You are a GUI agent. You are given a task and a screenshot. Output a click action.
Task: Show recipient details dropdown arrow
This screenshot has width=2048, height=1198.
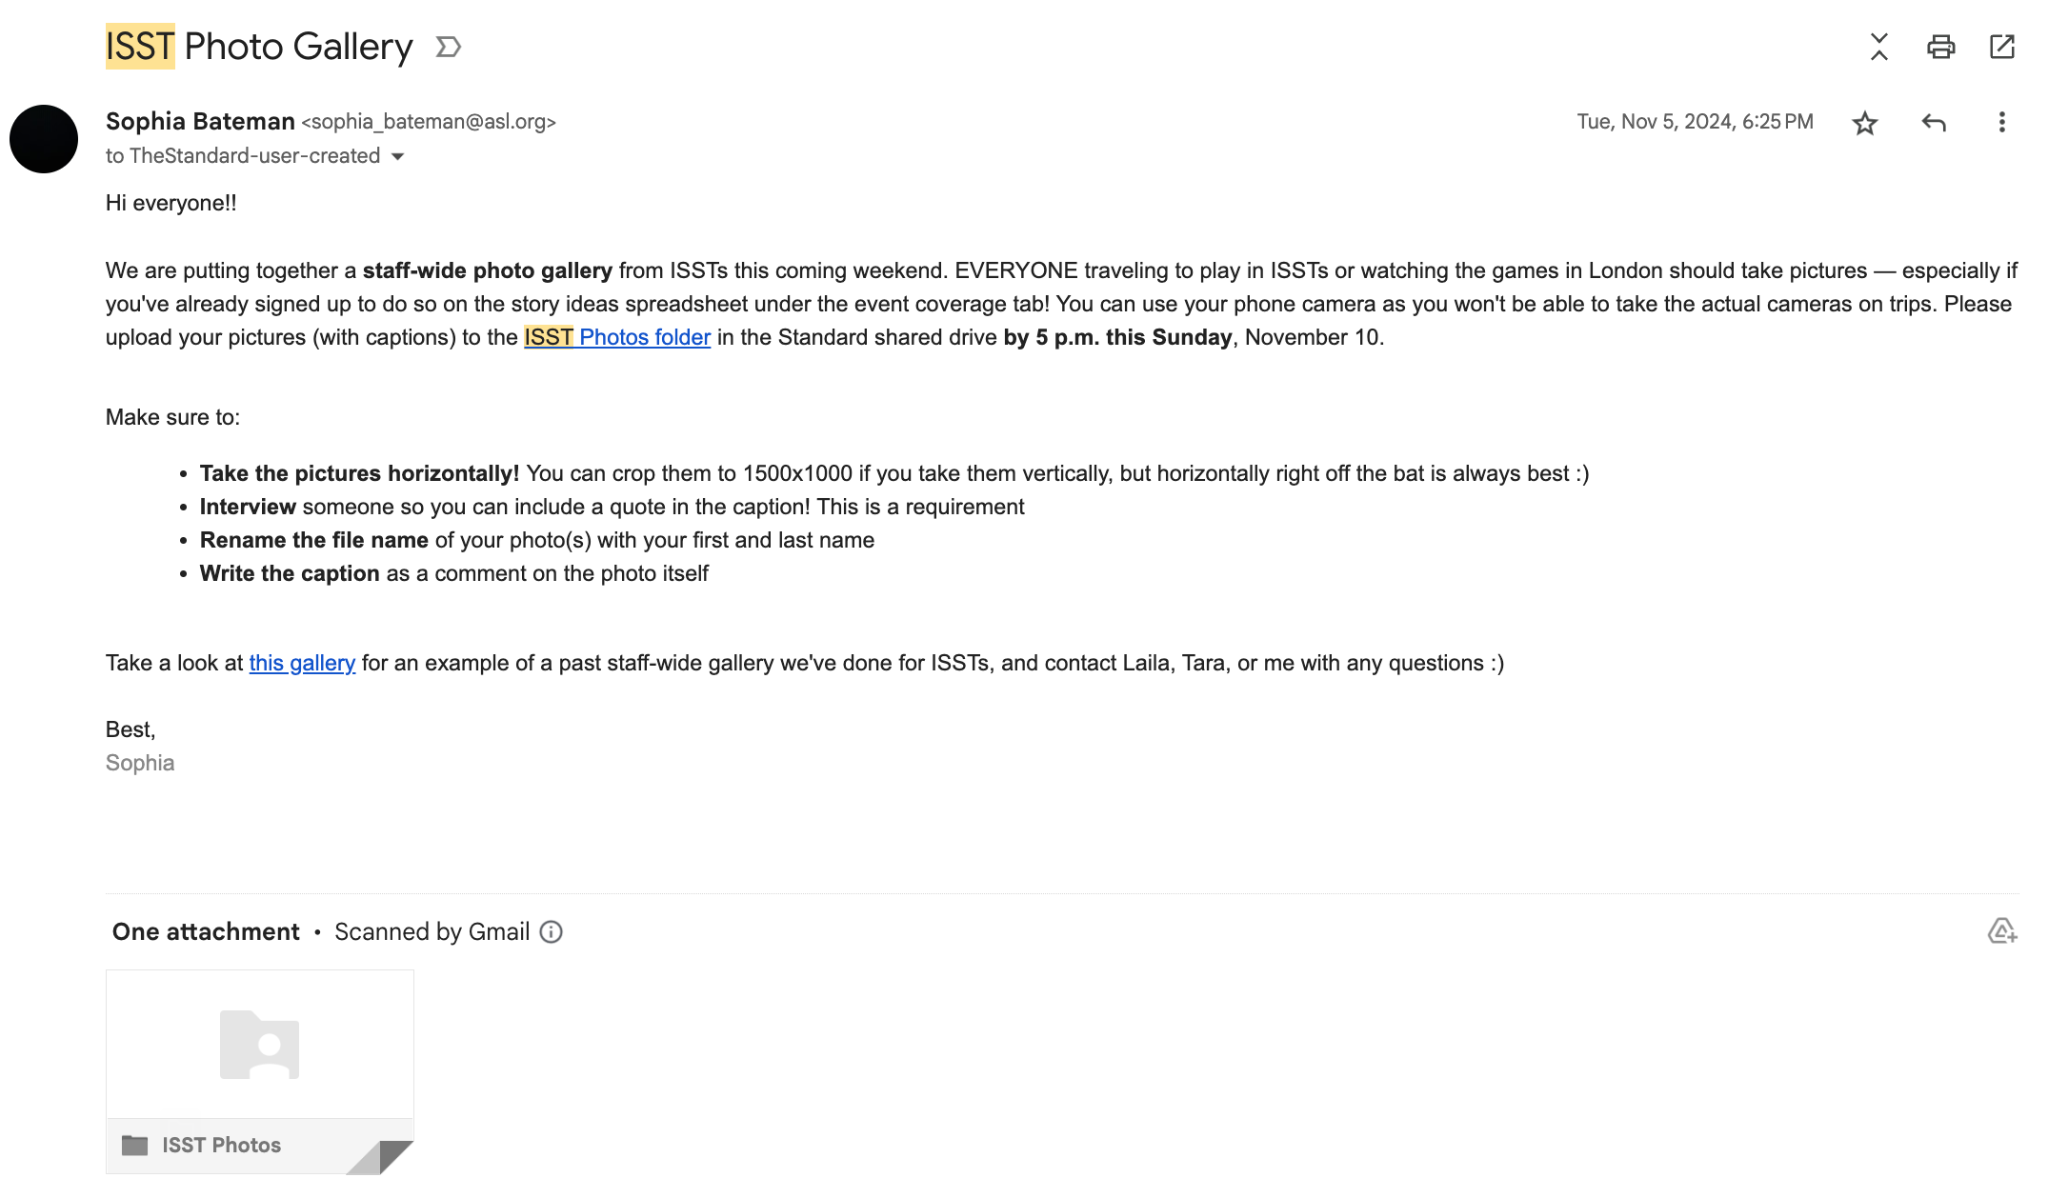click(398, 157)
